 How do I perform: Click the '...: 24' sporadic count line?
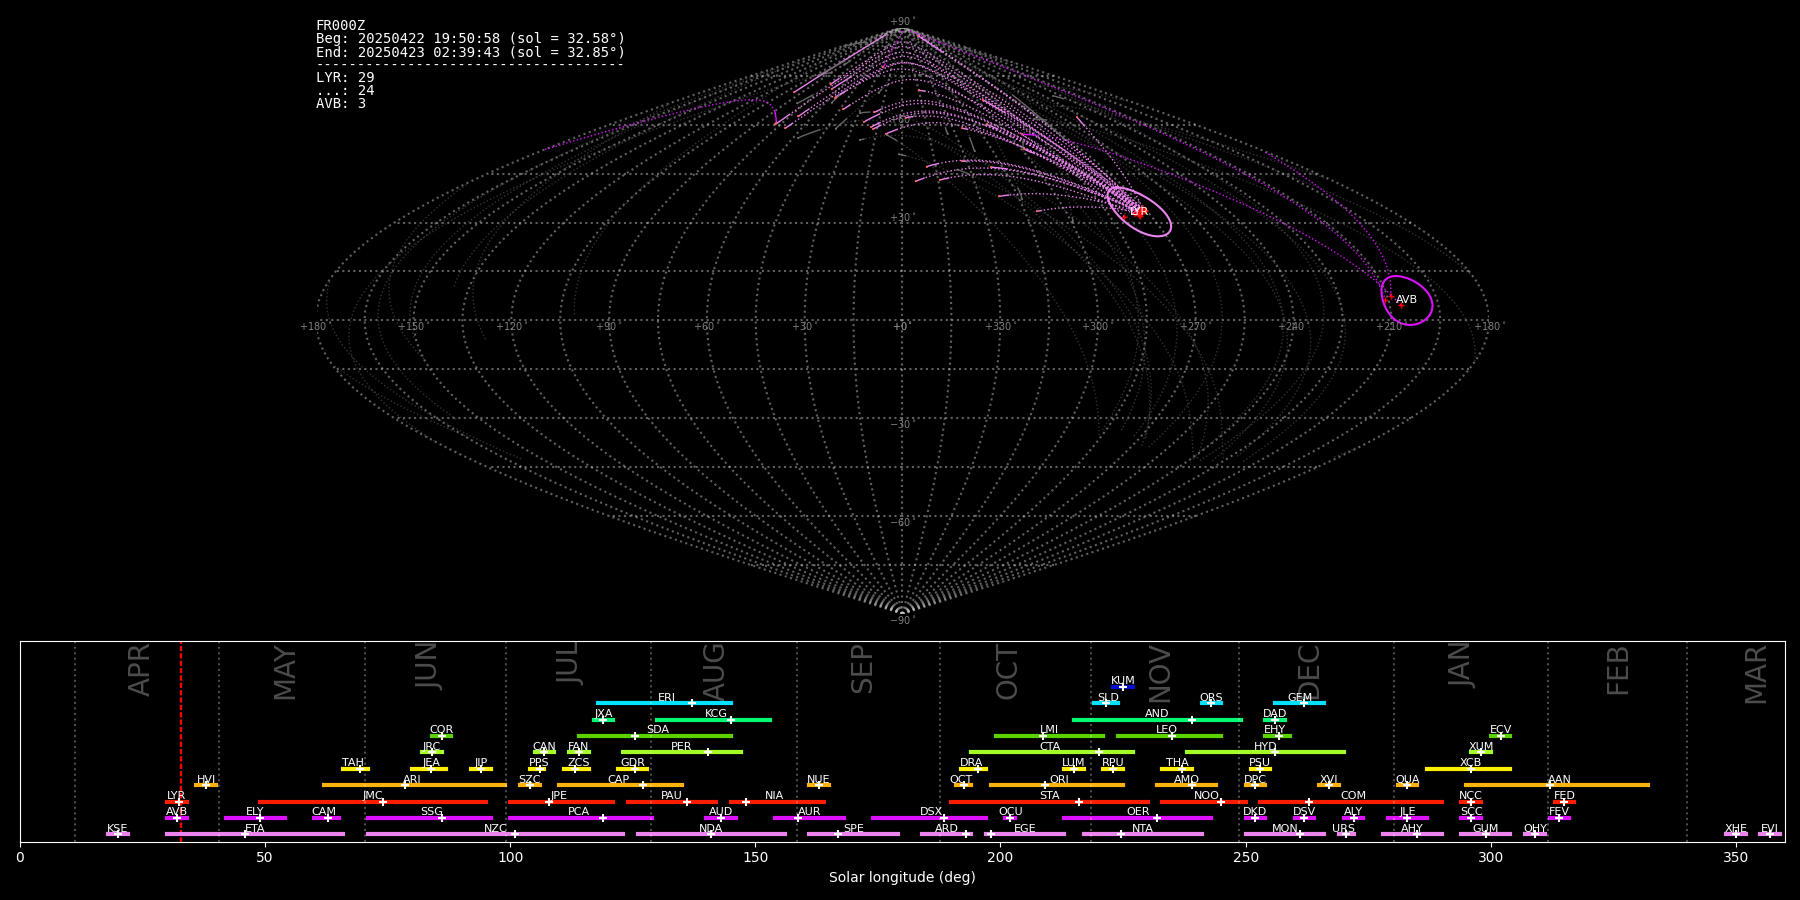coord(345,90)
